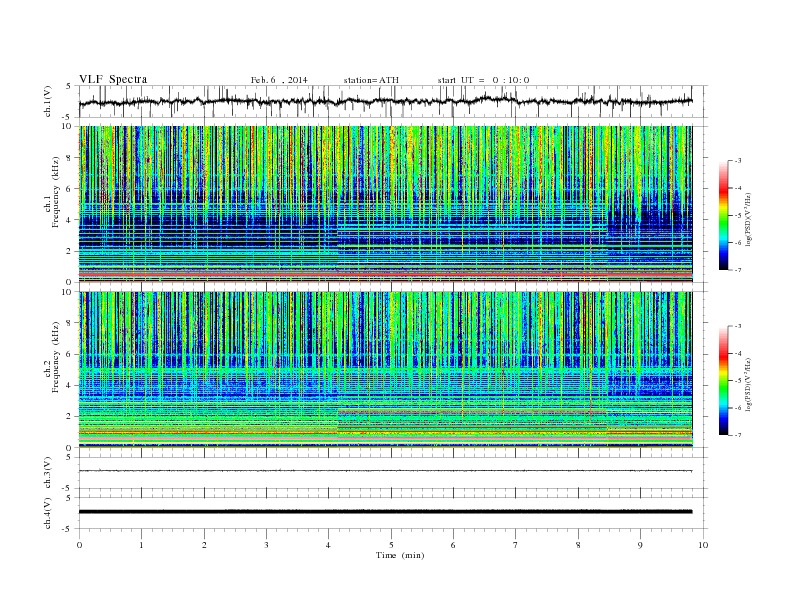Click the "station=ATH" header label
Screen dimensions: 792x612
click(371, 80)
